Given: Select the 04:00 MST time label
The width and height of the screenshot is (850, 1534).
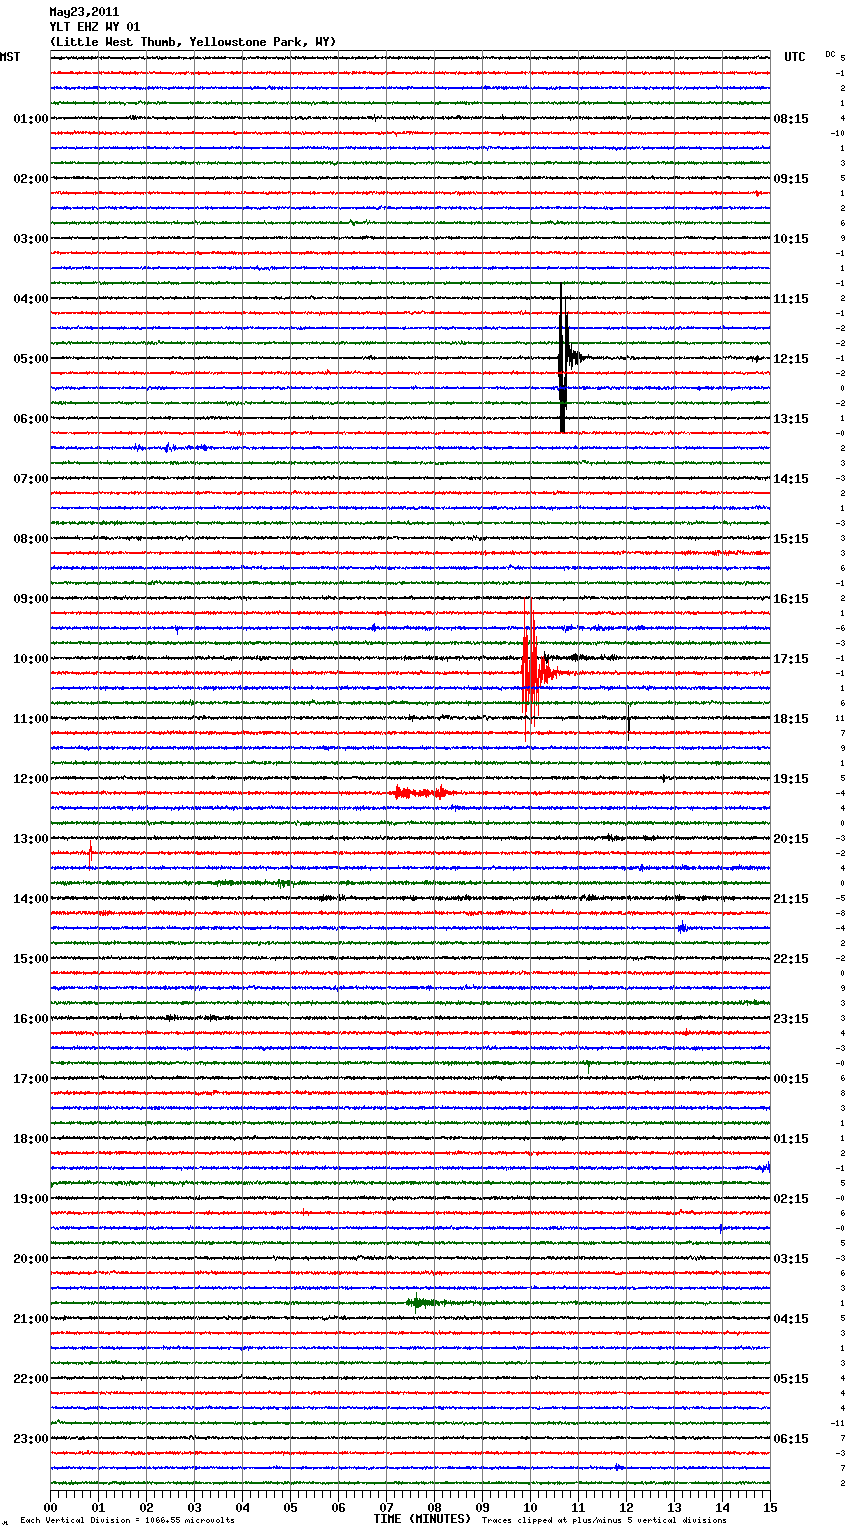Looking at the screenshot, I should (x=30, y=299).
